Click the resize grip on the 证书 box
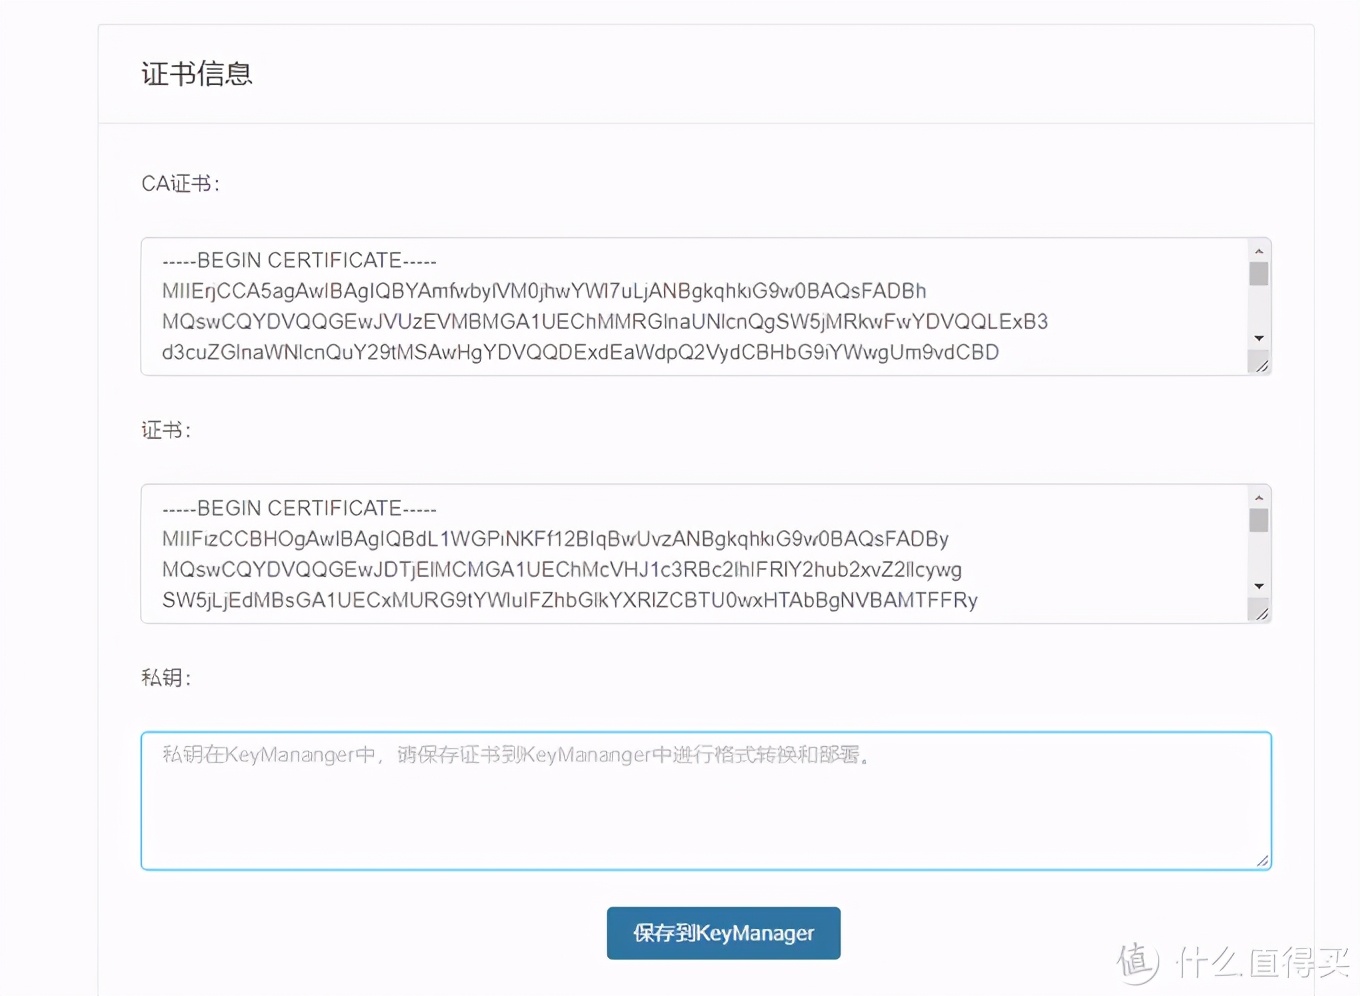Screen dimensions: 1360x996 pyautogui.click(x=1261, y=613)
